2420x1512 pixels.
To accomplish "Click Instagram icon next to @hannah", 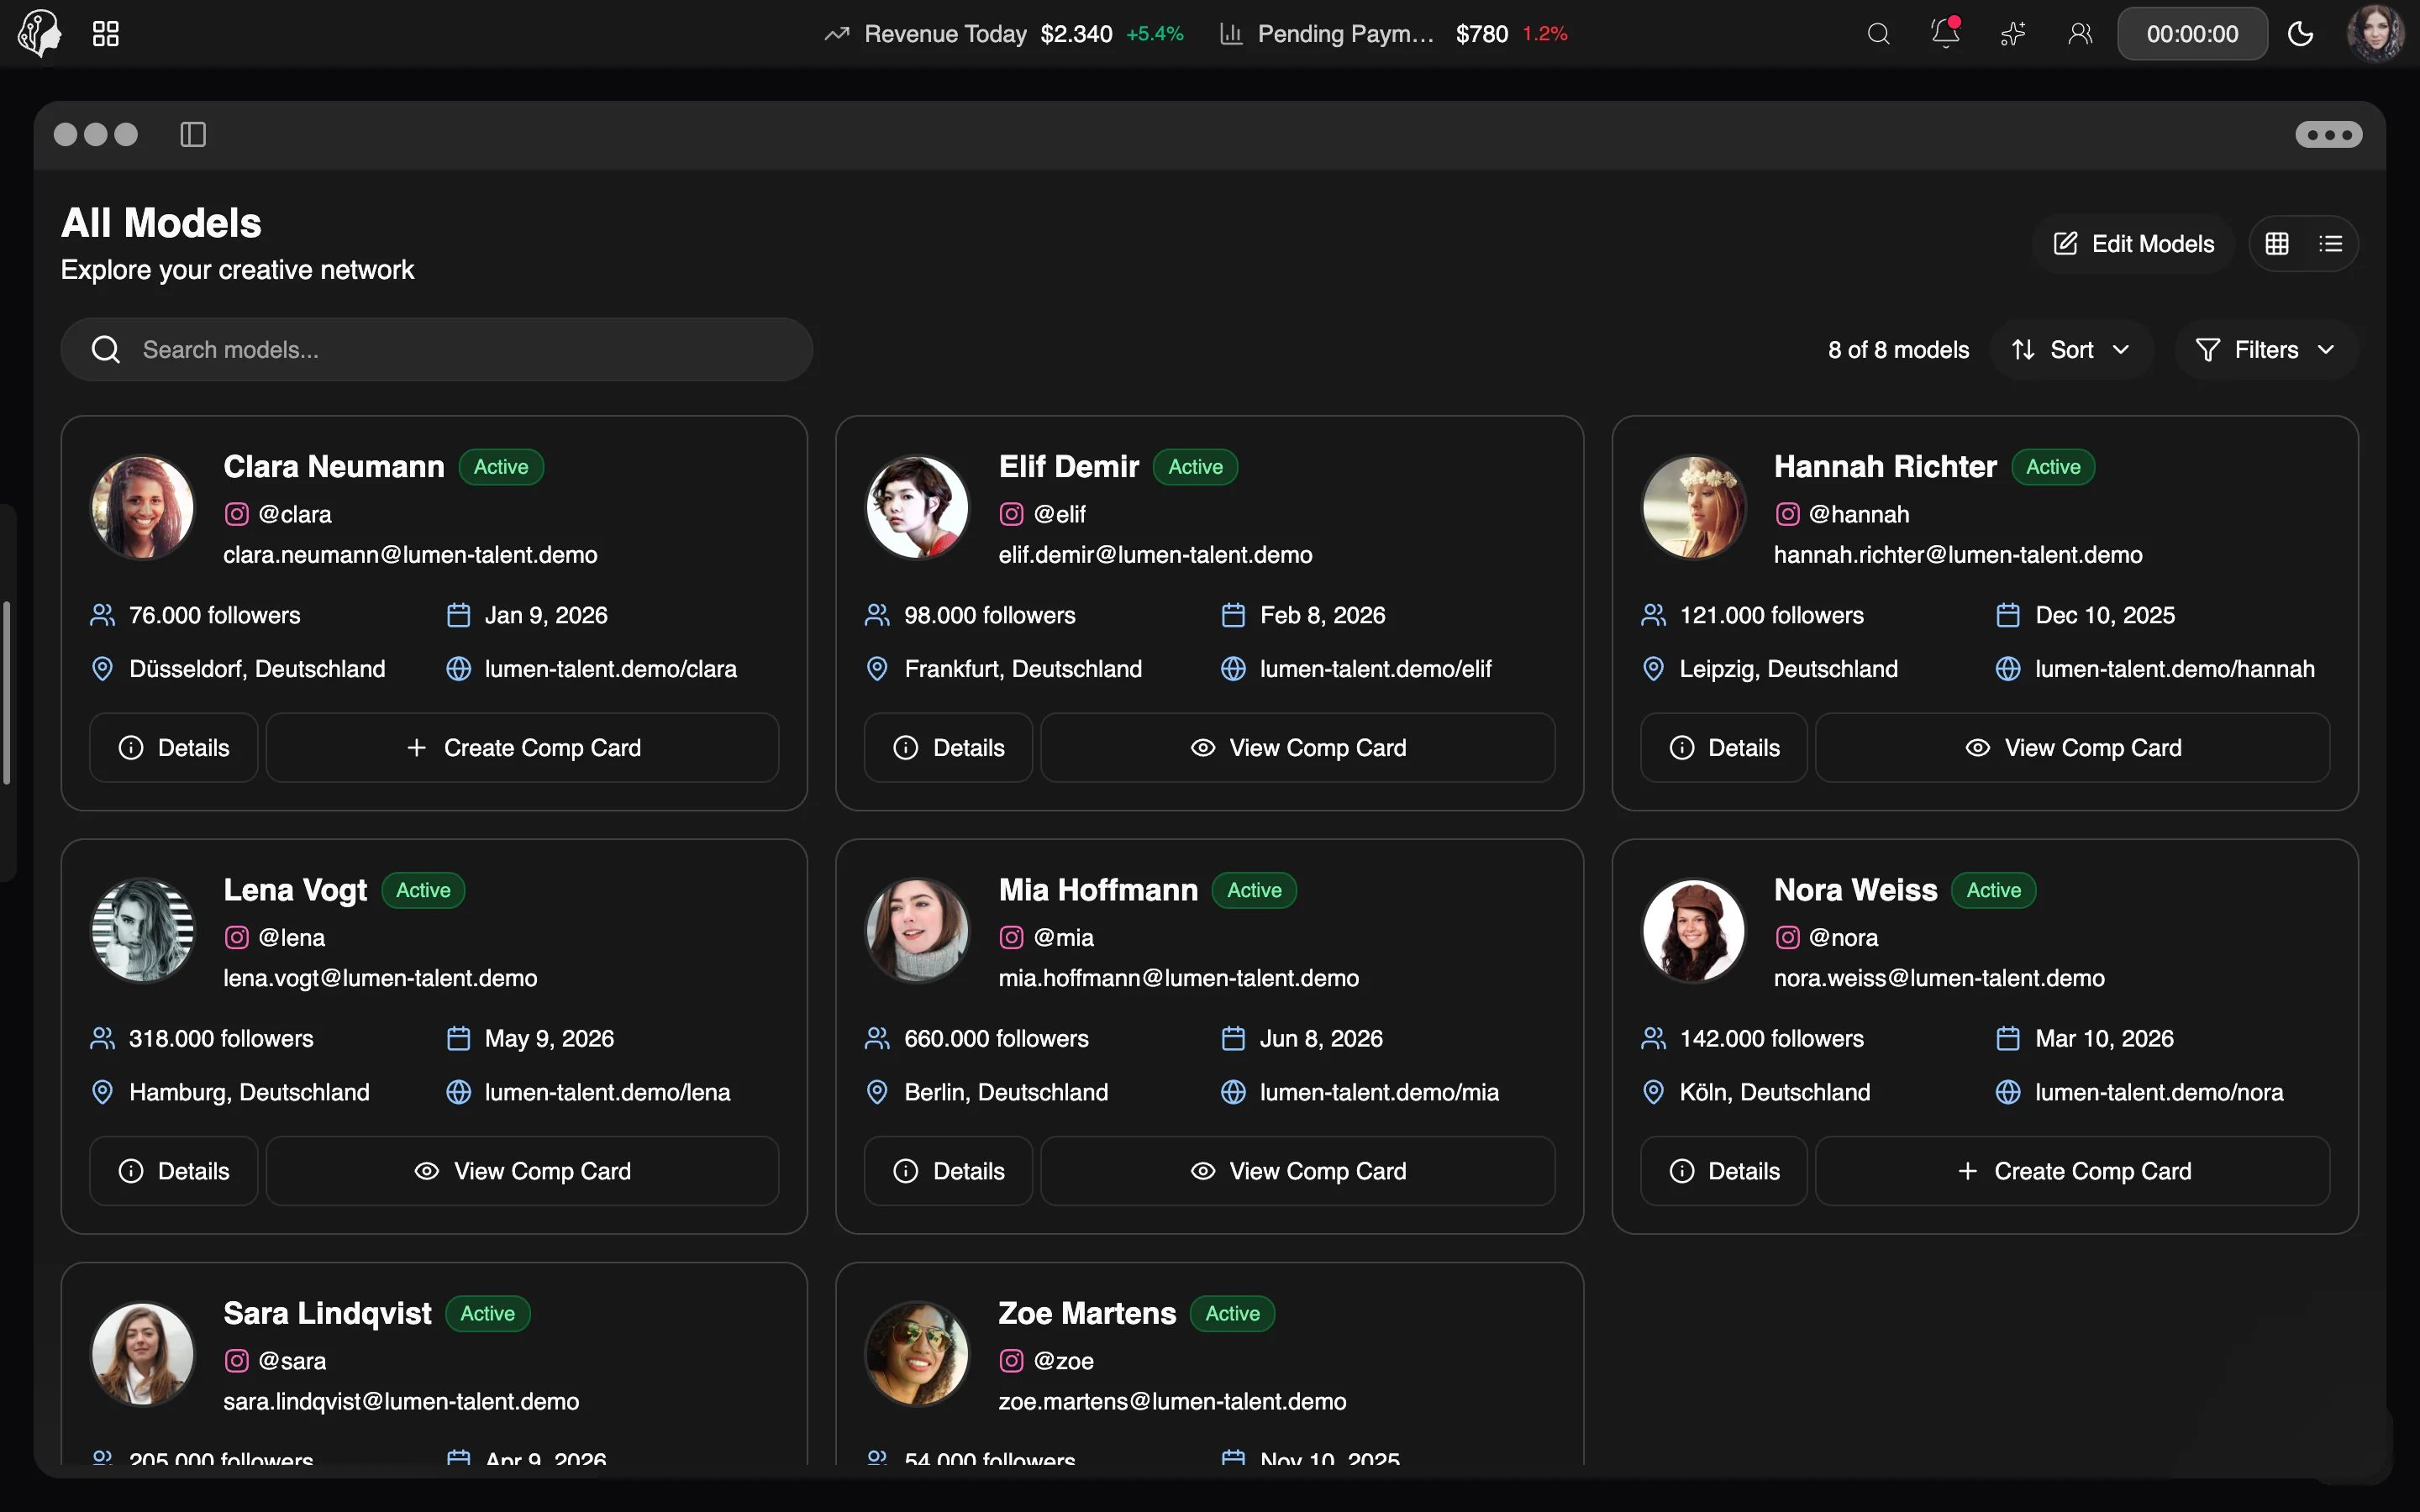I will (1788, 514).
